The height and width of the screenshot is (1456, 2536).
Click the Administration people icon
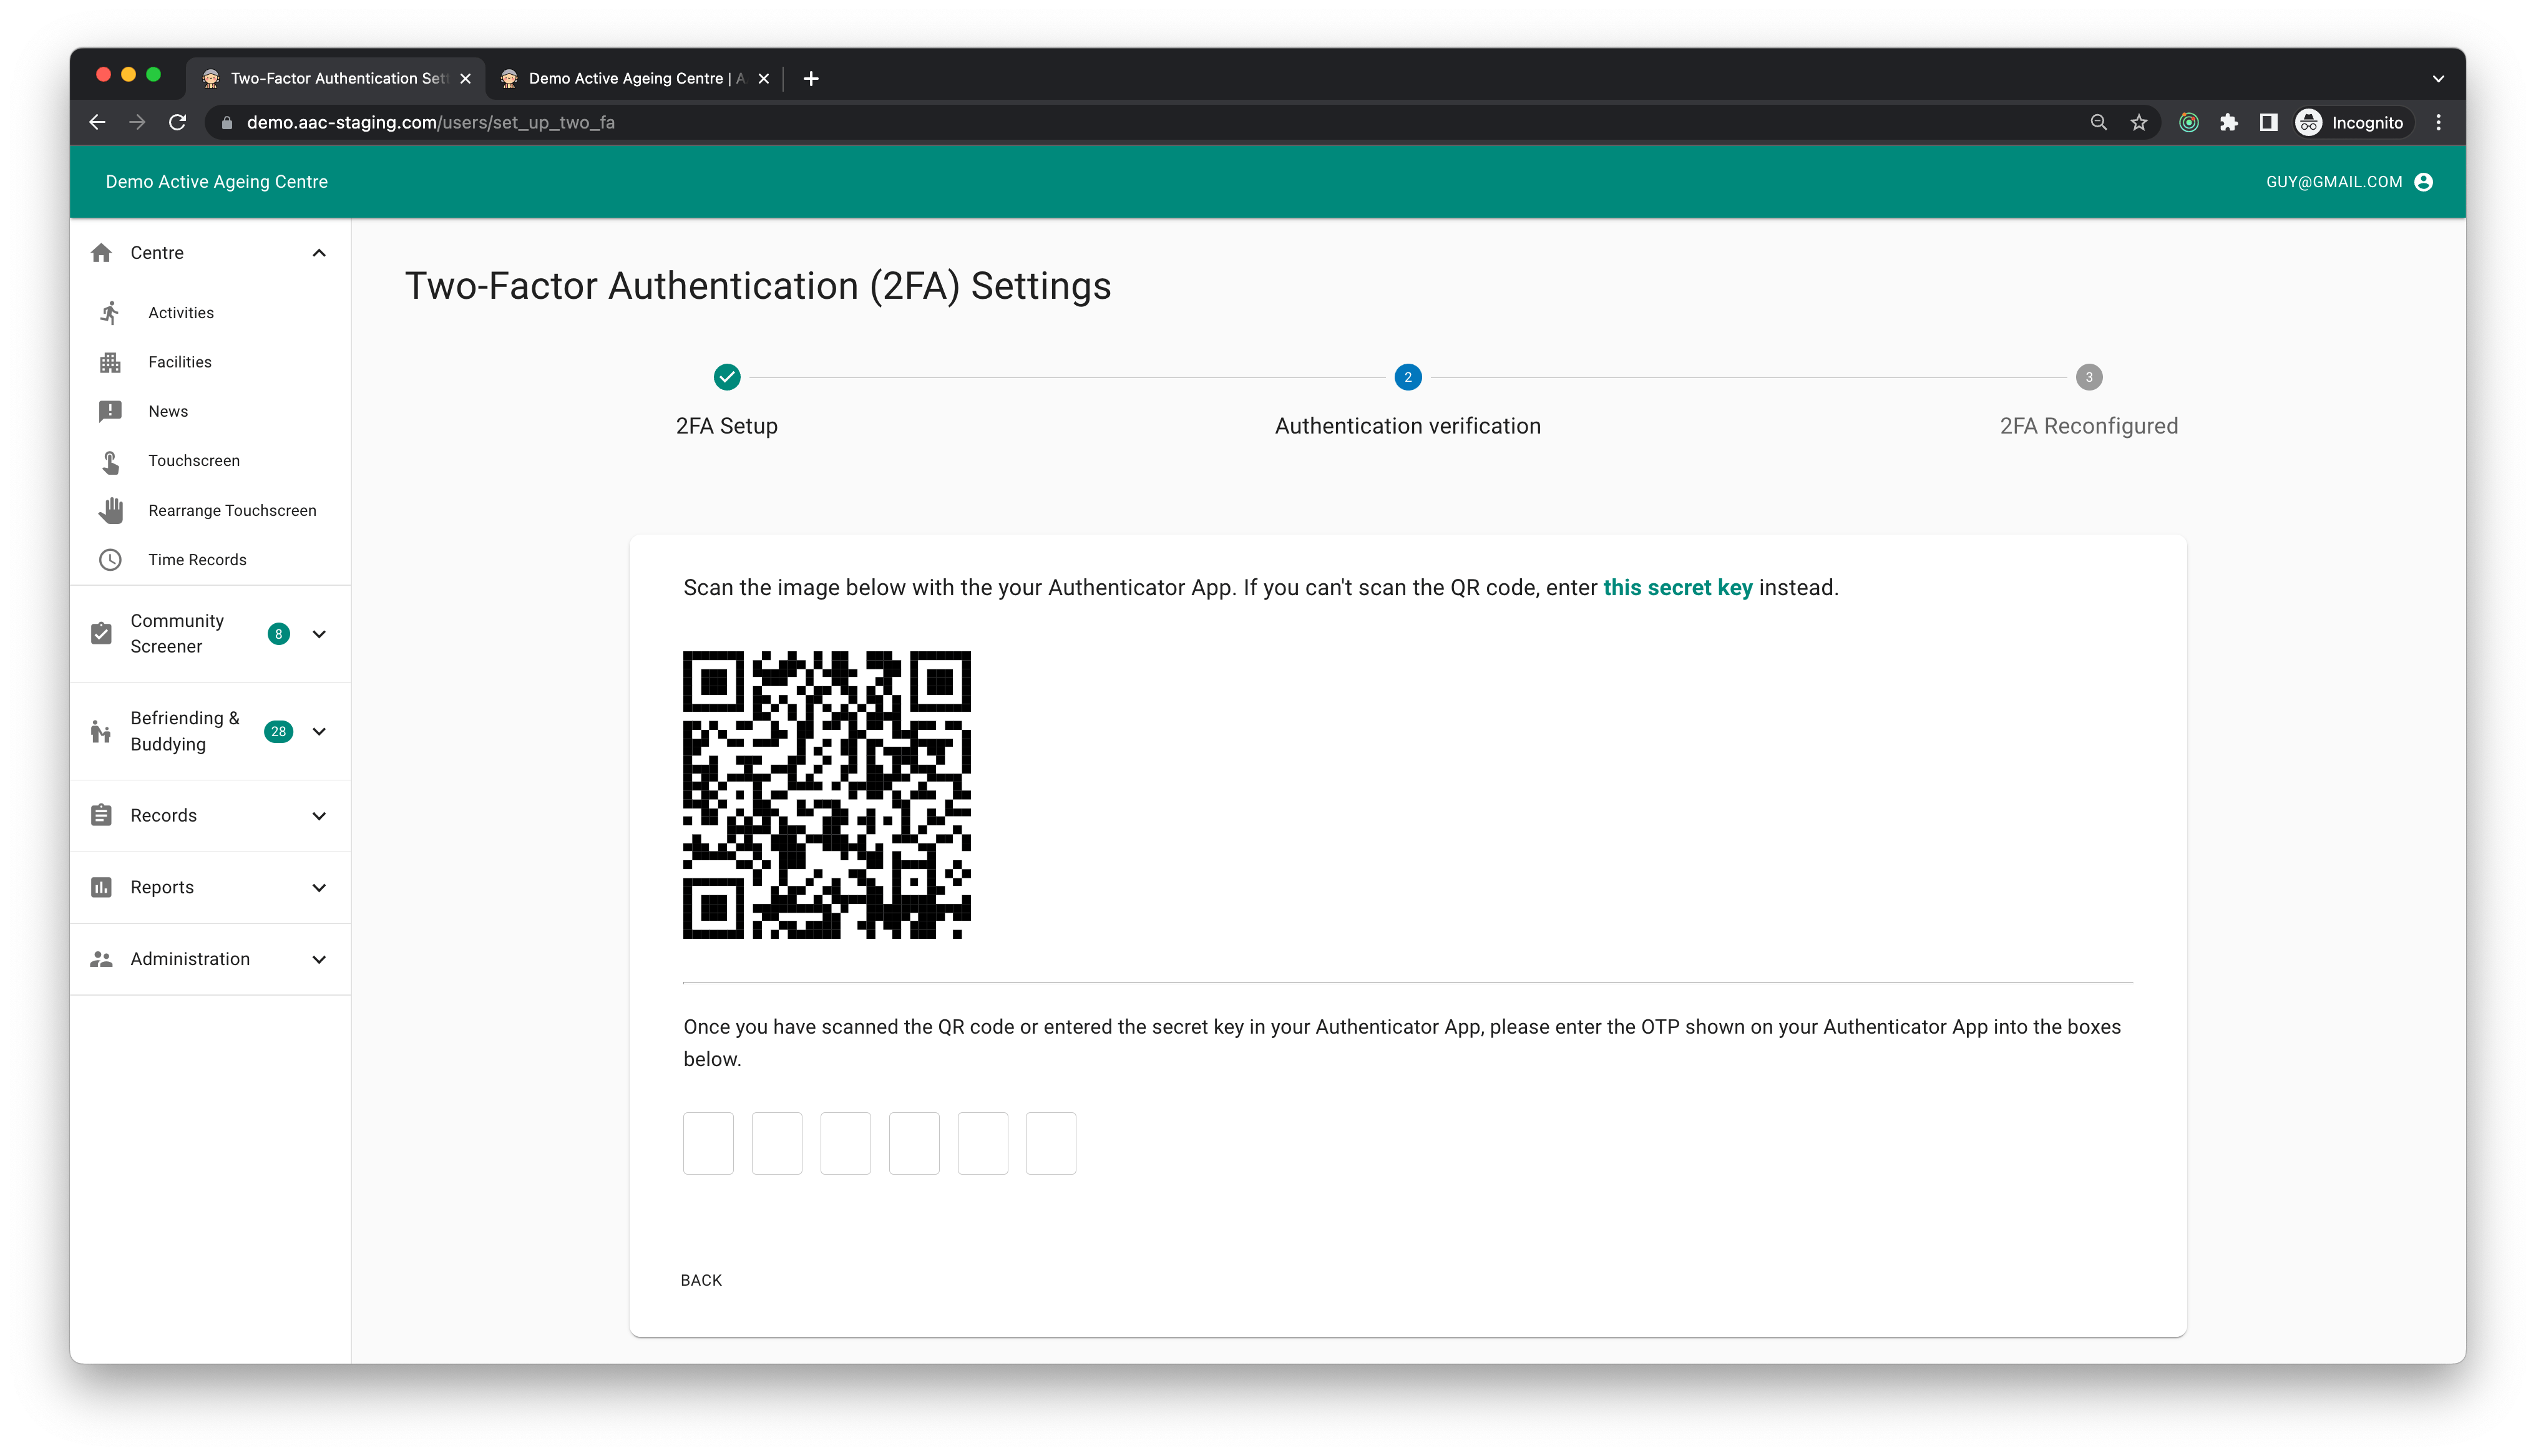[101, 959]
